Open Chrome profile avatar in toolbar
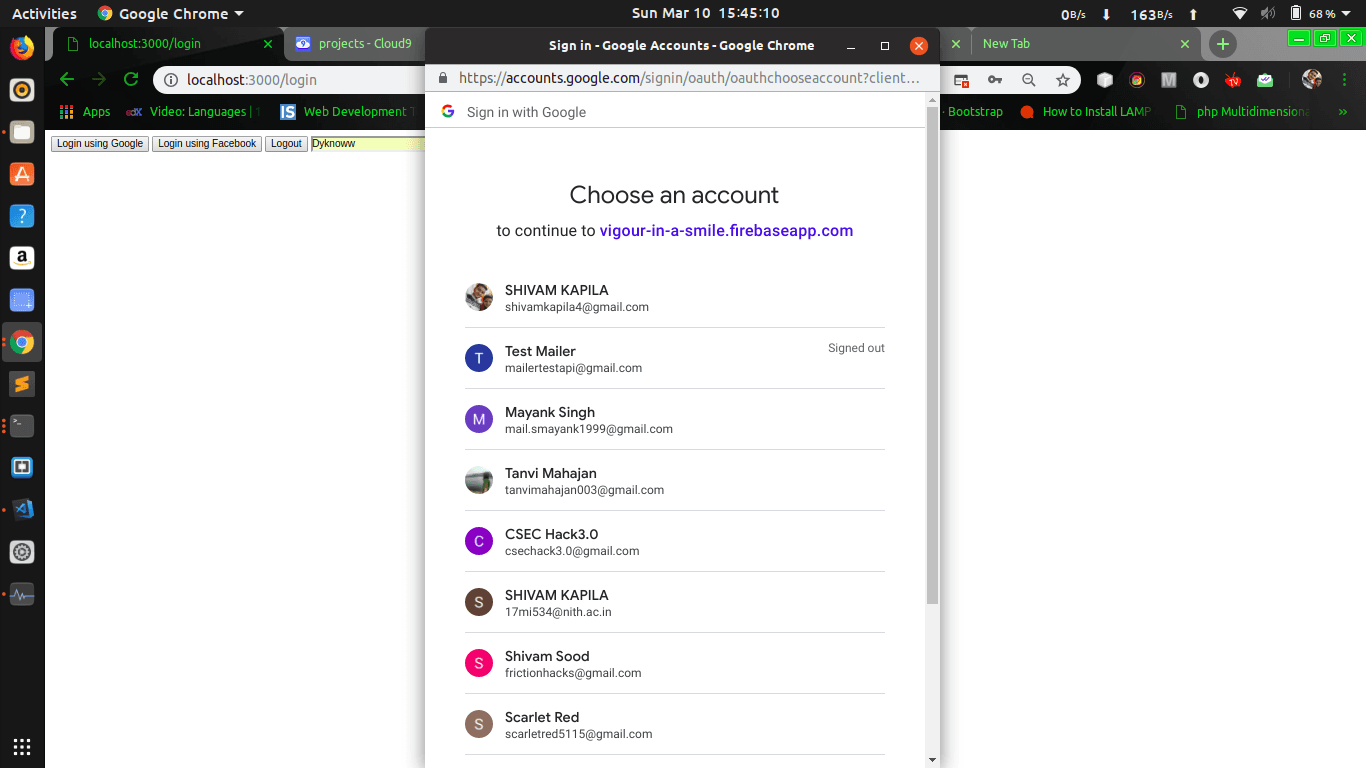This screenshot has width=1366, height=768. click(x=1312, y=80)
